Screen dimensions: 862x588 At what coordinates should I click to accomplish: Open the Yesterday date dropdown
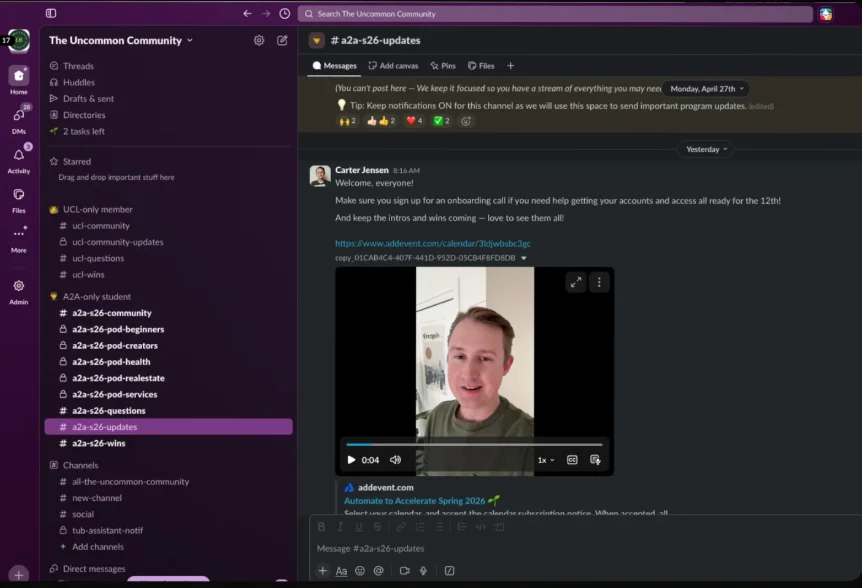pyautogui.click(x=706, y=149)
